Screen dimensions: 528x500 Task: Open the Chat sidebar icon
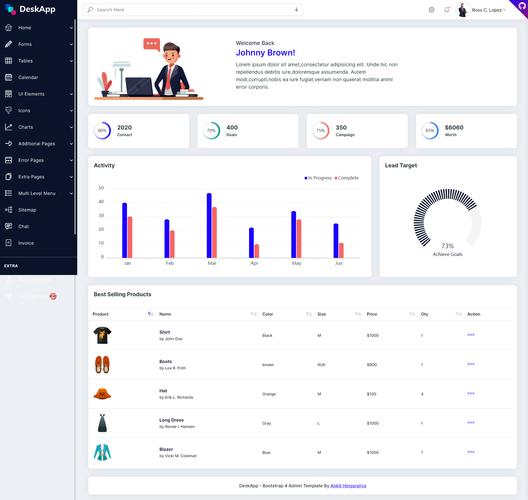pyautogui.click(x=8, y=226)
